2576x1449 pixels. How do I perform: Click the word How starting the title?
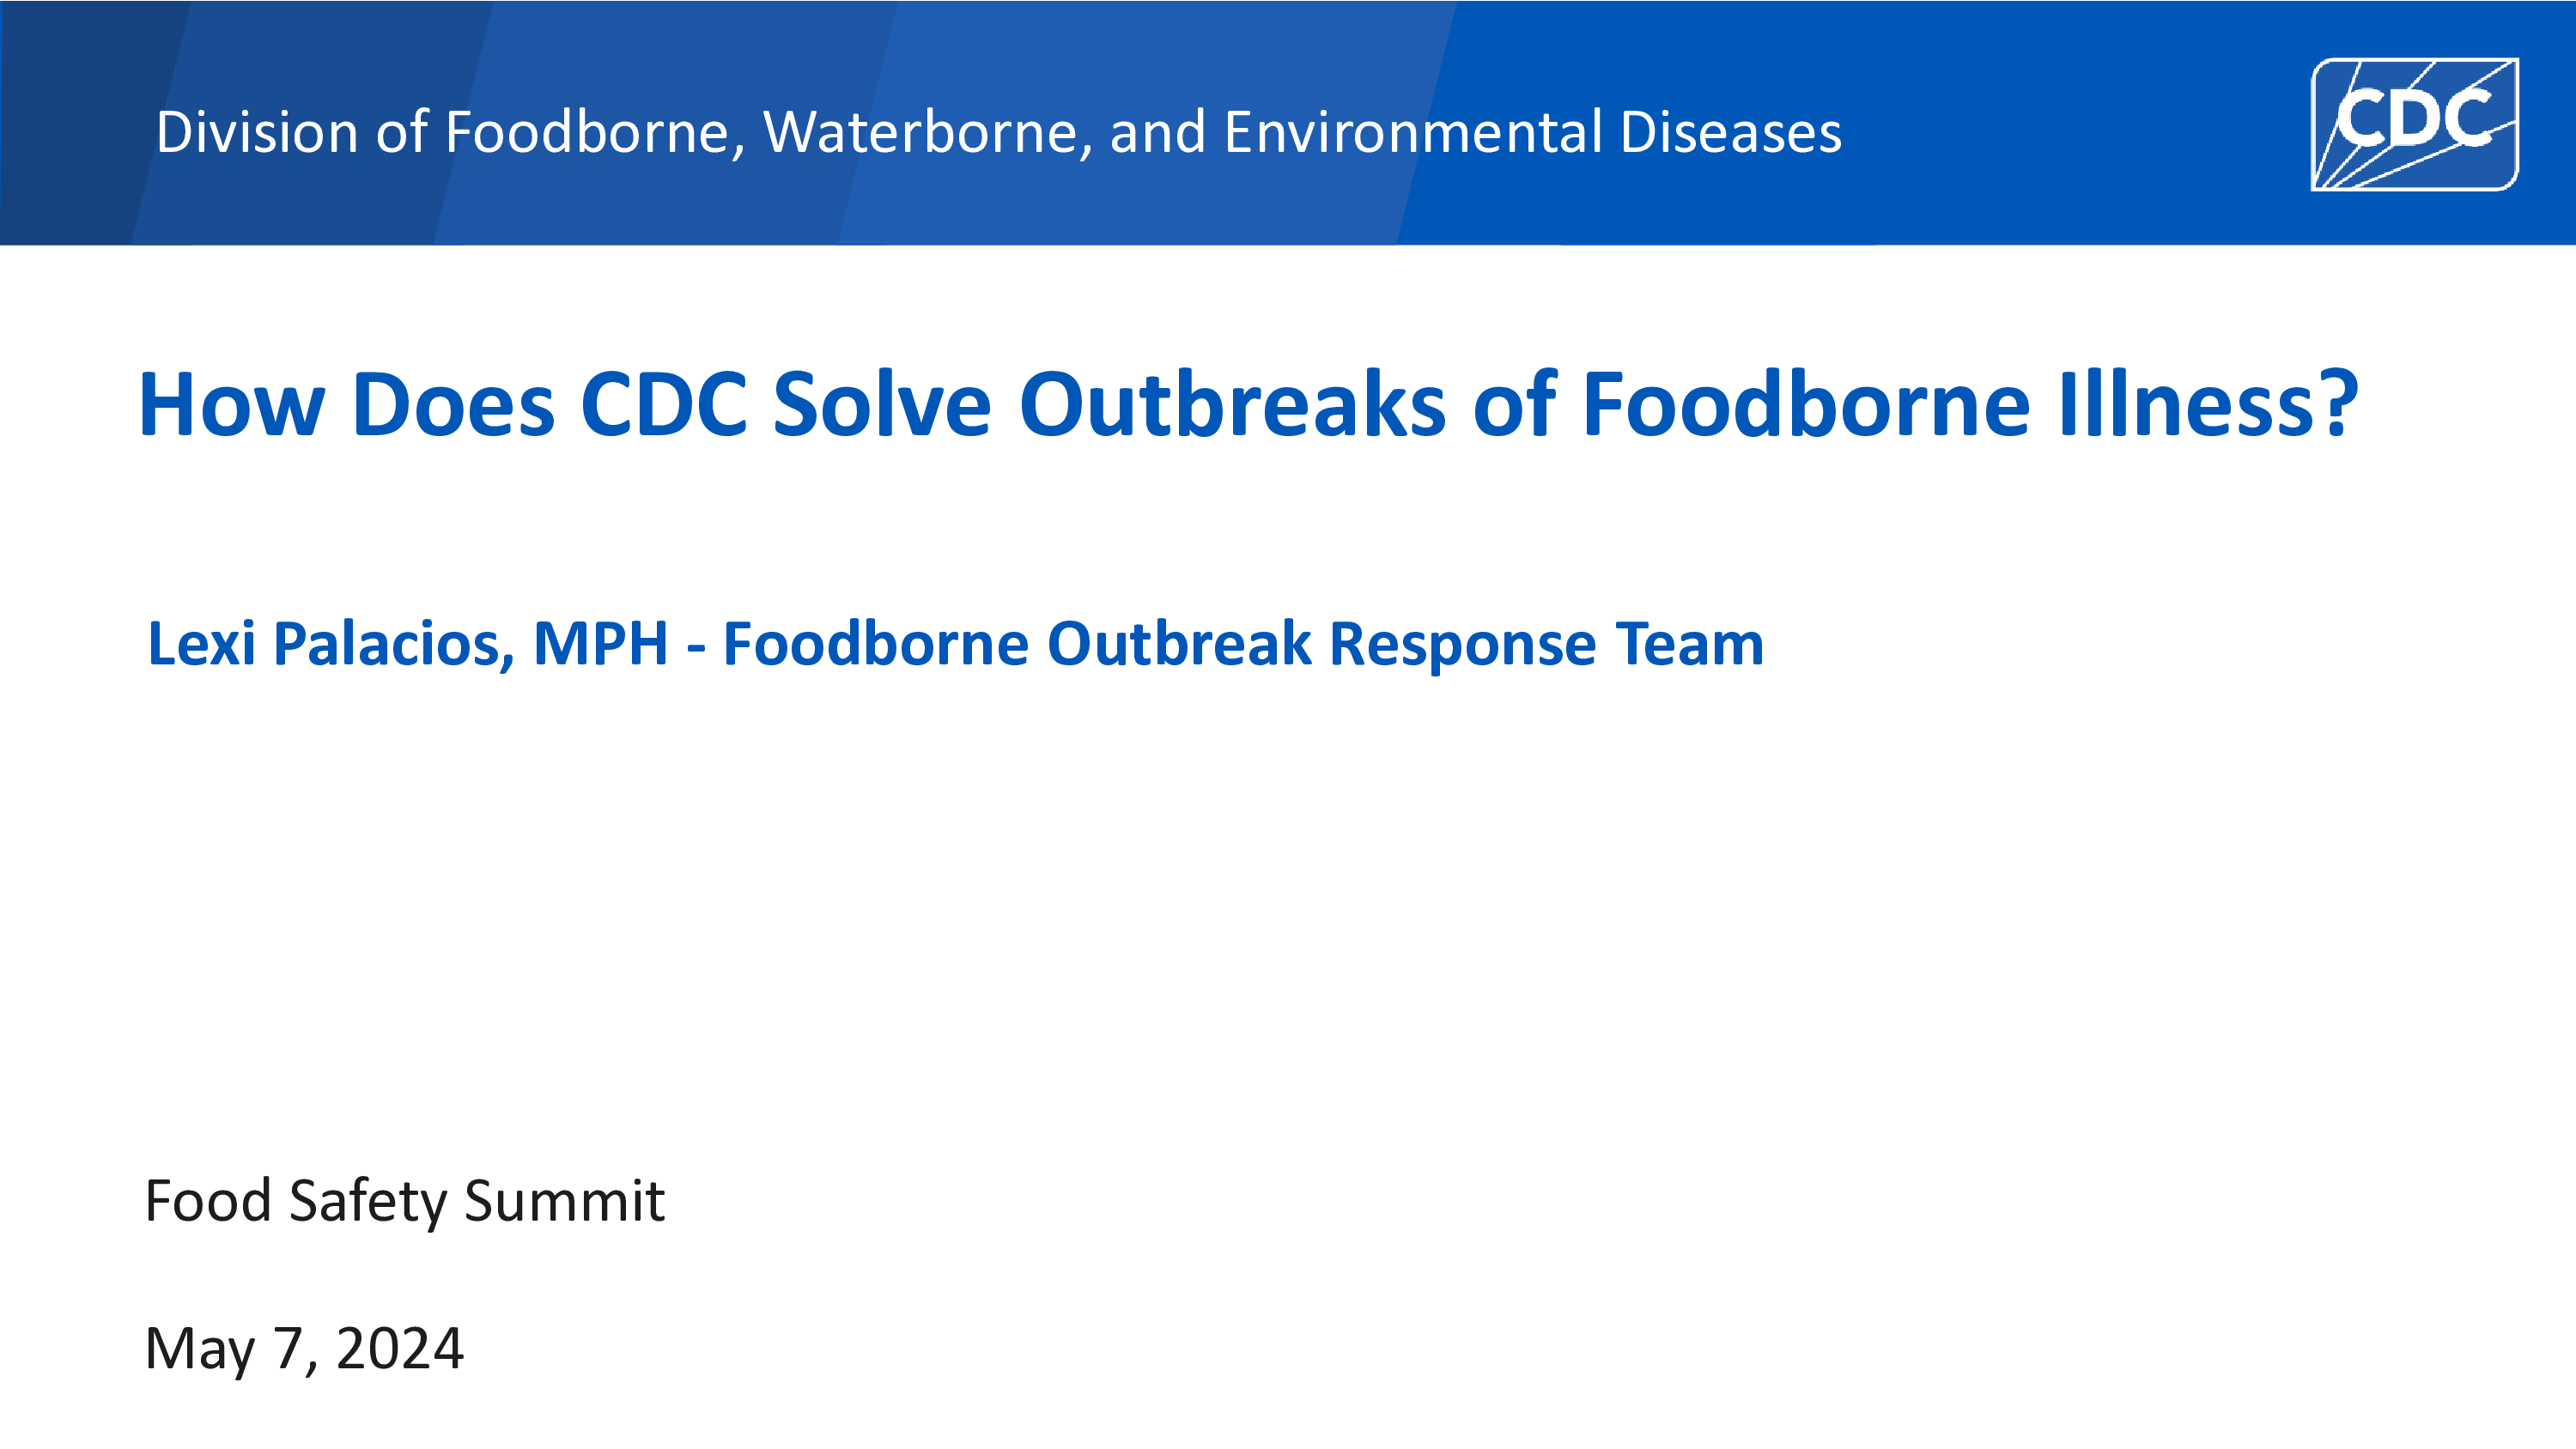coord(232,405)
